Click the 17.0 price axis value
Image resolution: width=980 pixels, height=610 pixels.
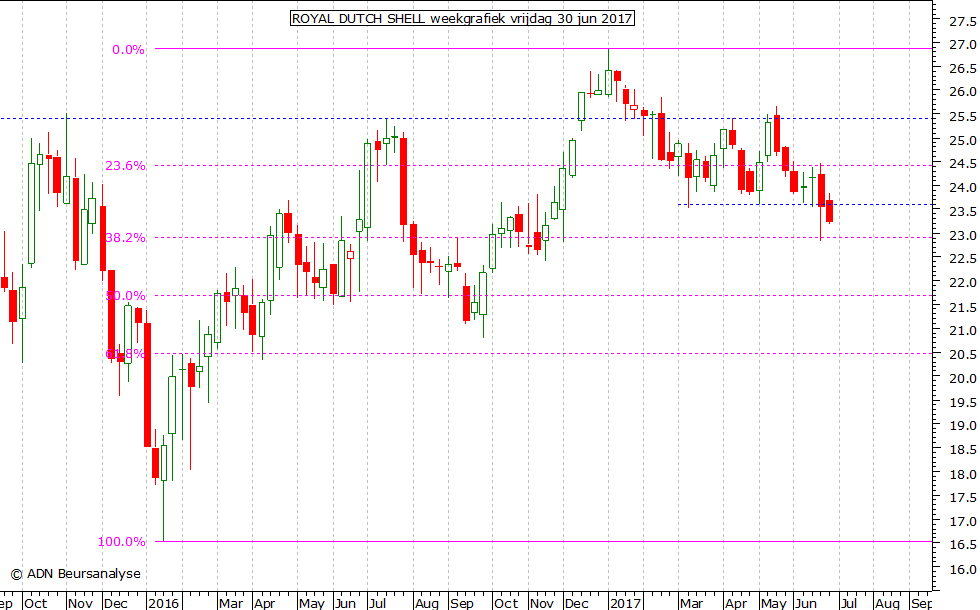tap(962, 521)
